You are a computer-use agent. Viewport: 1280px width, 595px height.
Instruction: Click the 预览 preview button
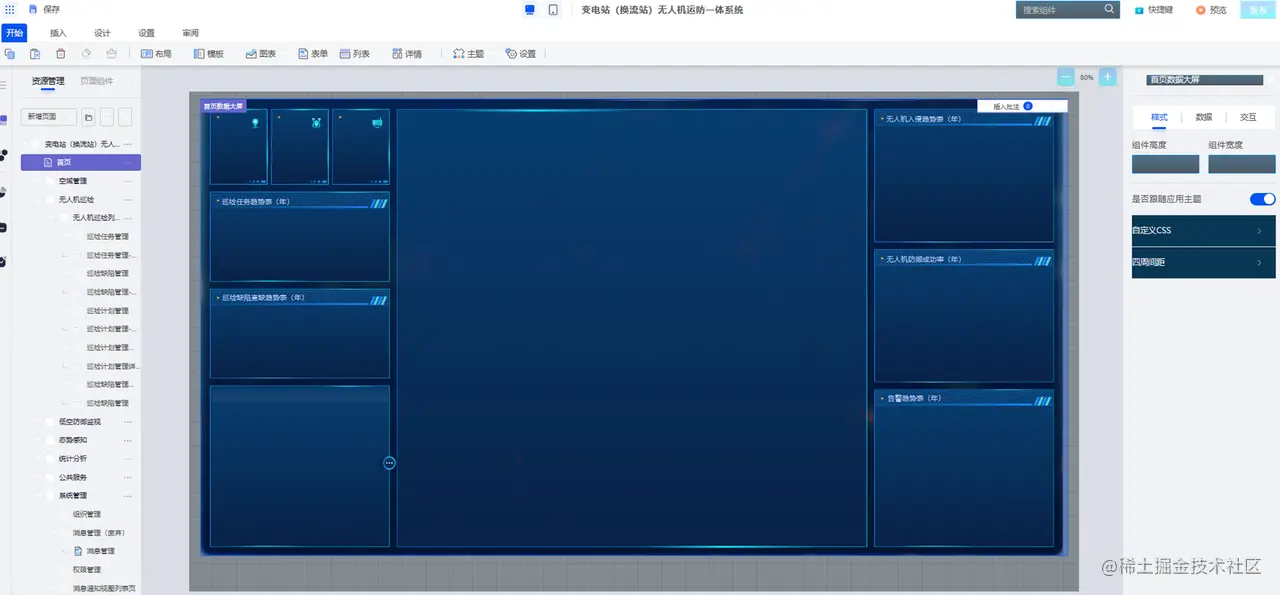pos(1211,10)
